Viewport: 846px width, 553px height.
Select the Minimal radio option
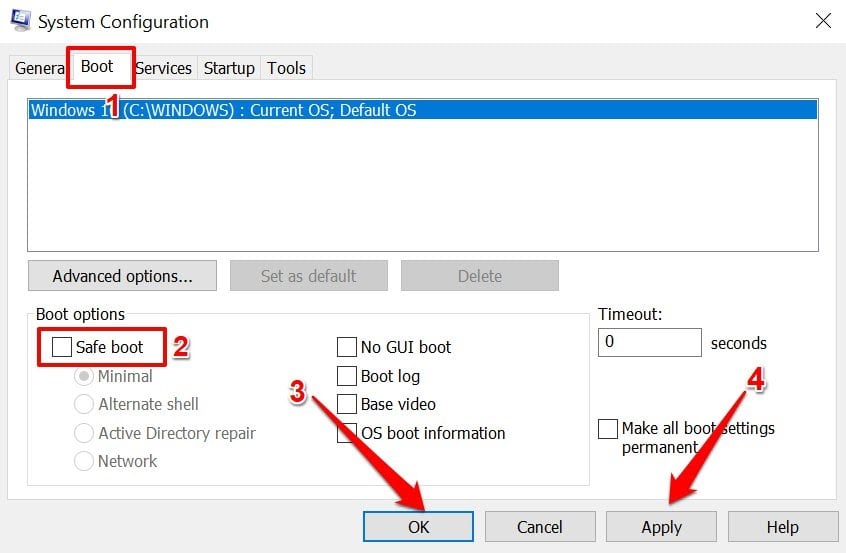[84, 376]
